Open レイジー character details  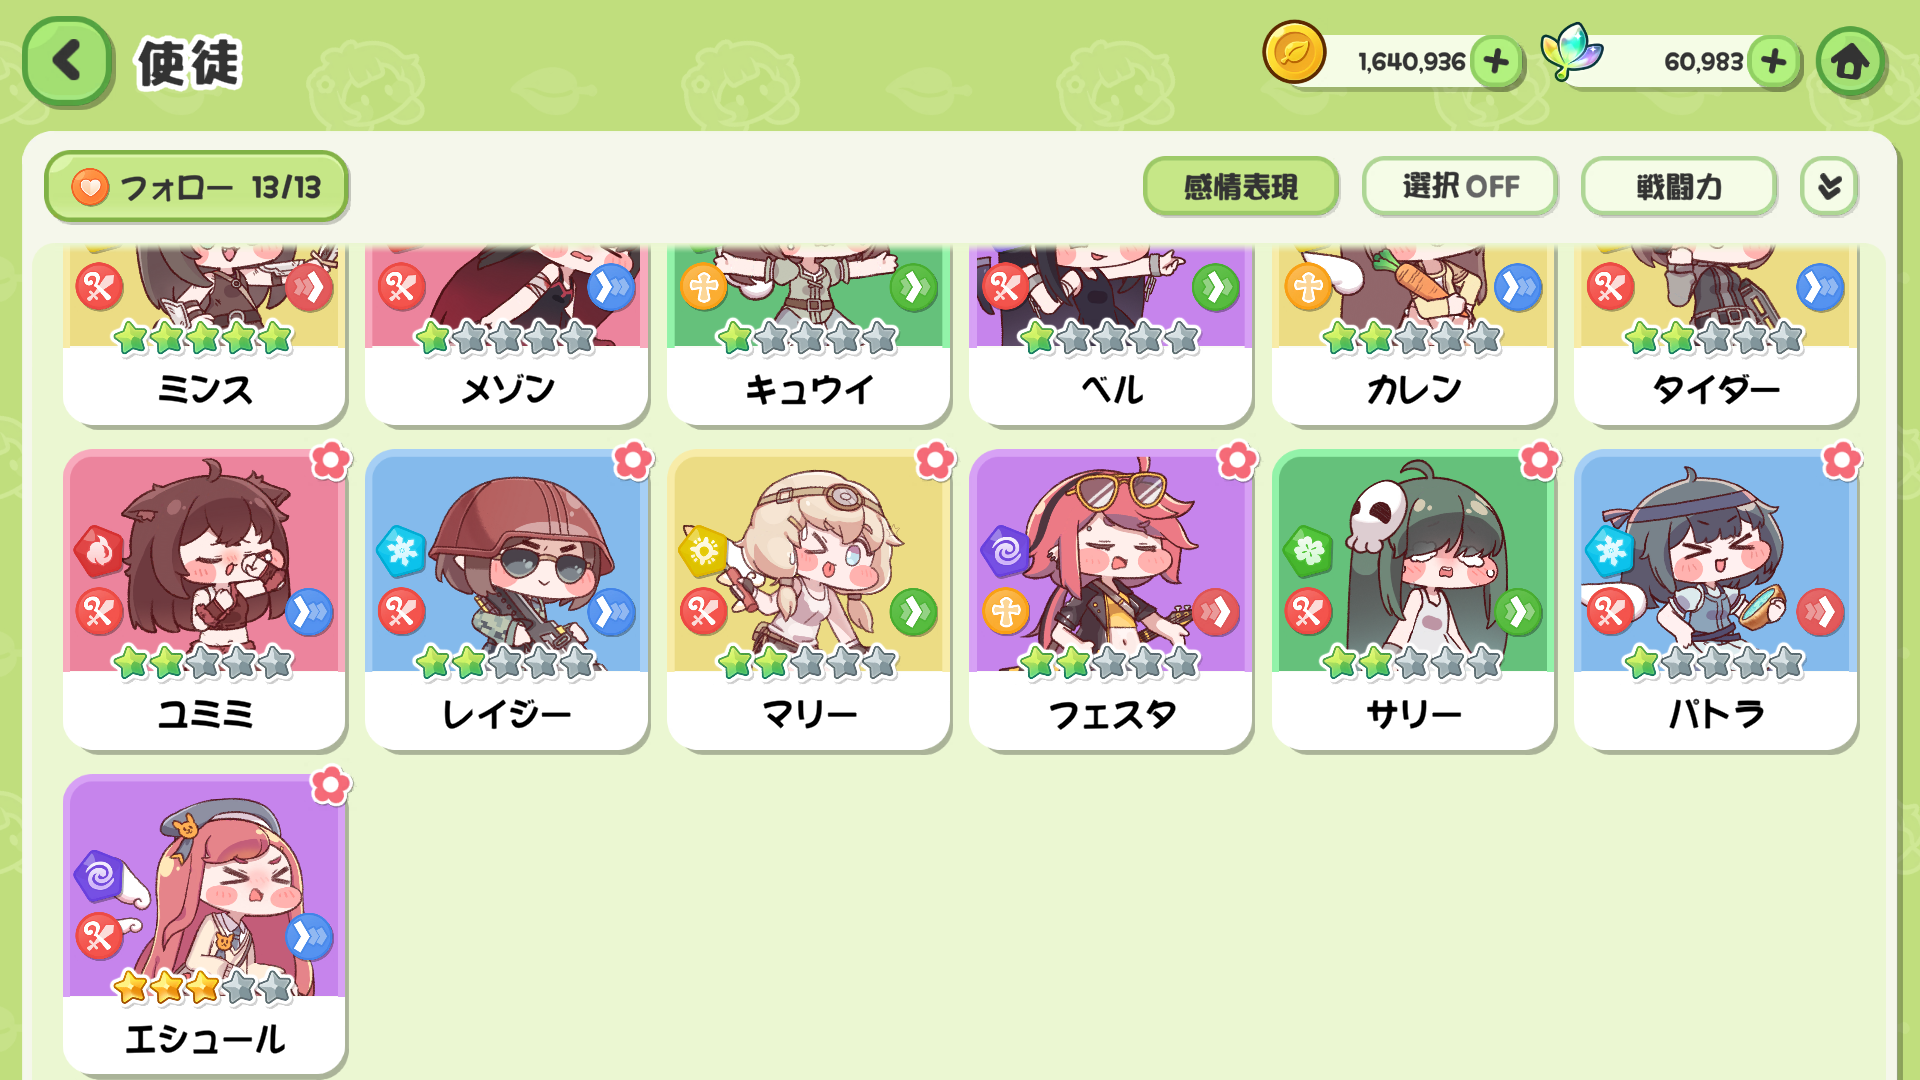pos(506,600)
